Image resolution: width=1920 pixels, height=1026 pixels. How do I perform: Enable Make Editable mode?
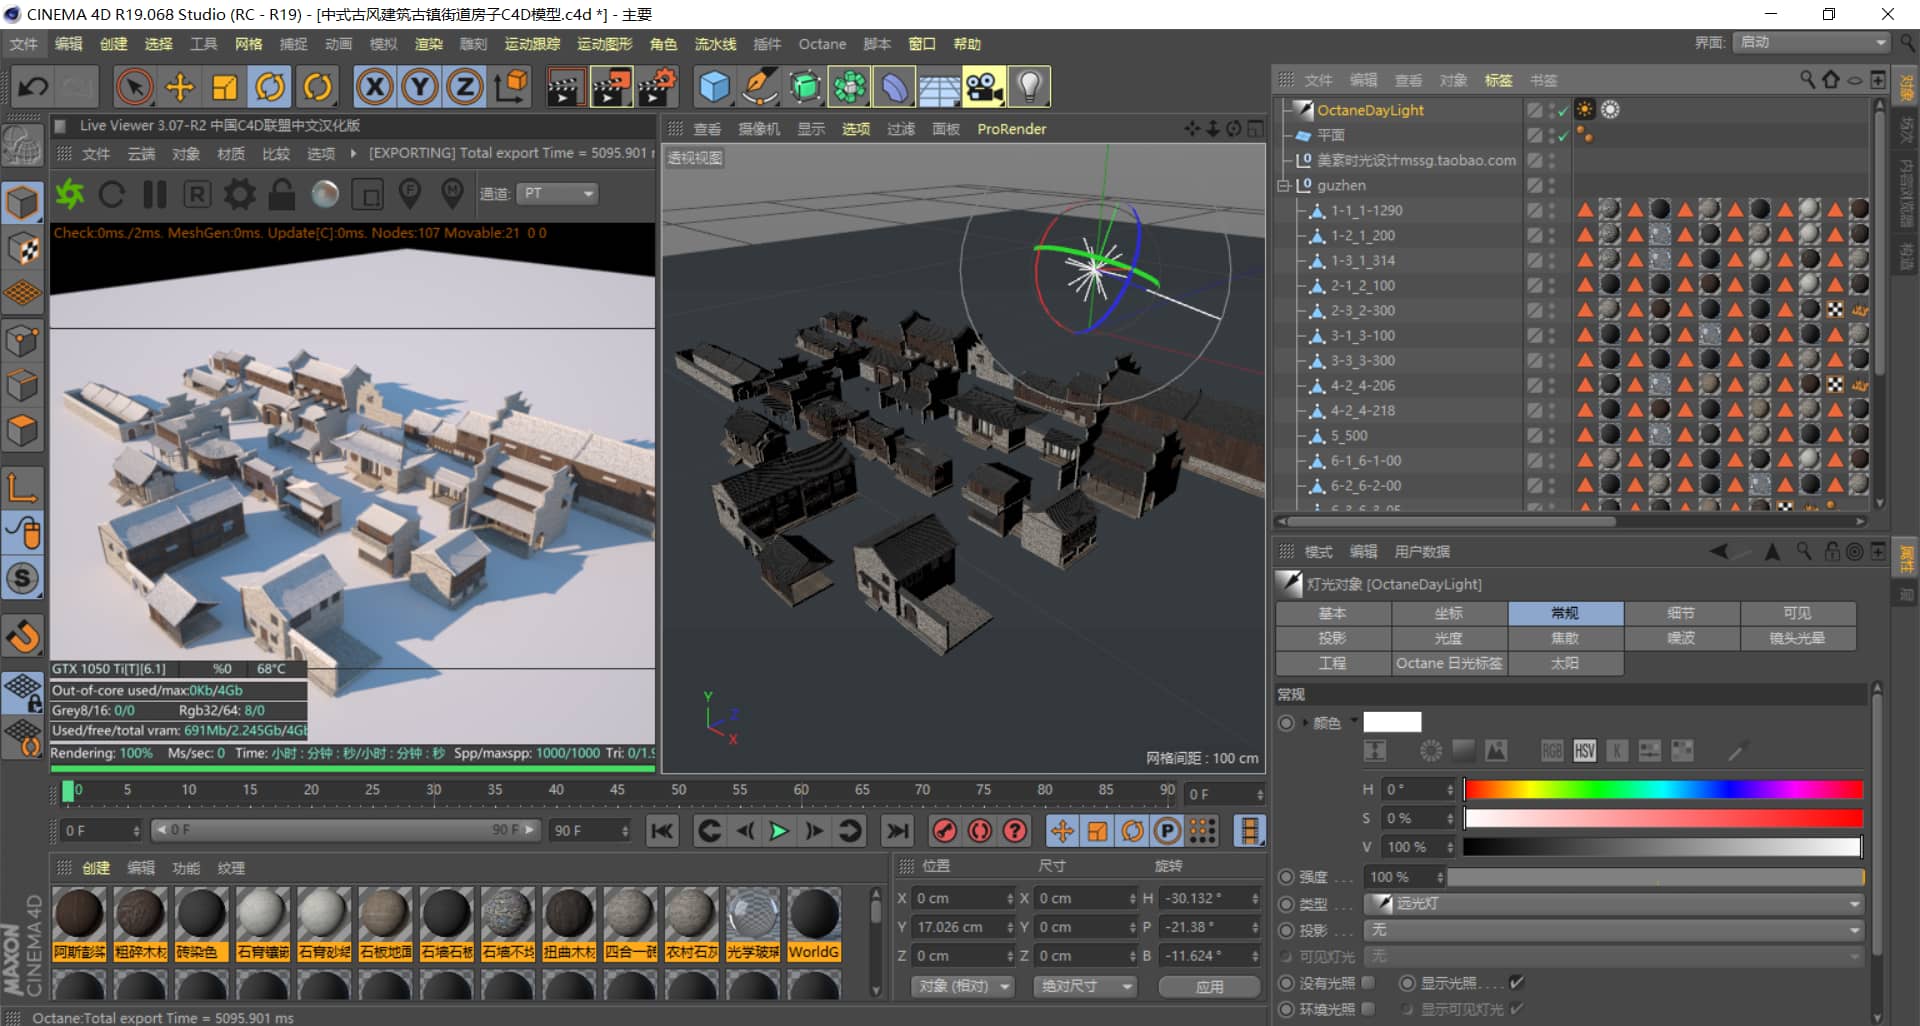tap(23, 203)
